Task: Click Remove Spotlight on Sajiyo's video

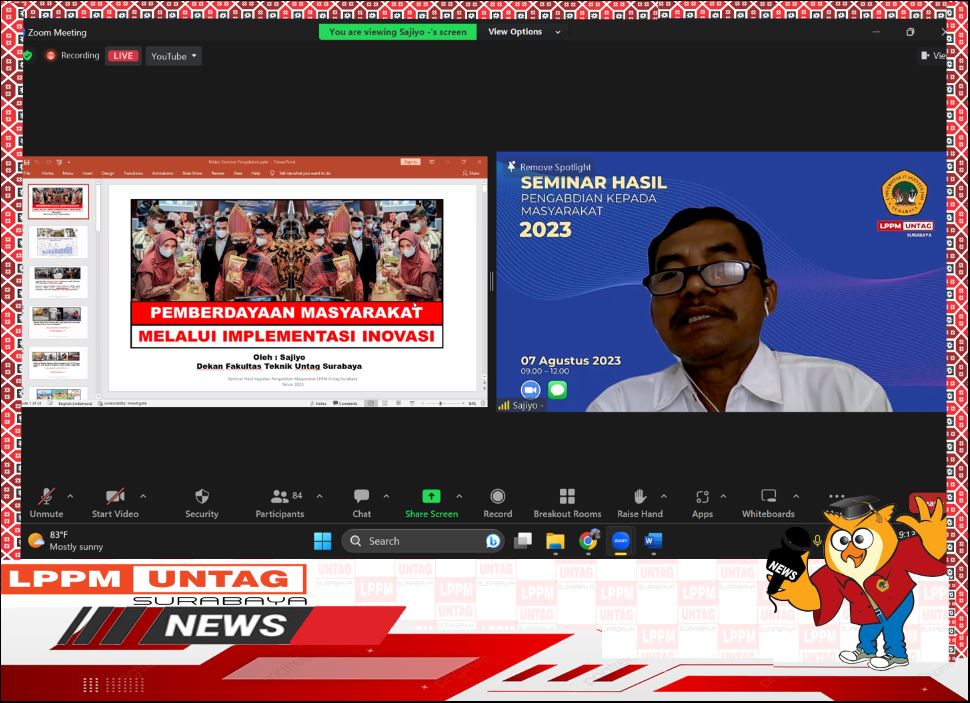Action: pos(549,167)
